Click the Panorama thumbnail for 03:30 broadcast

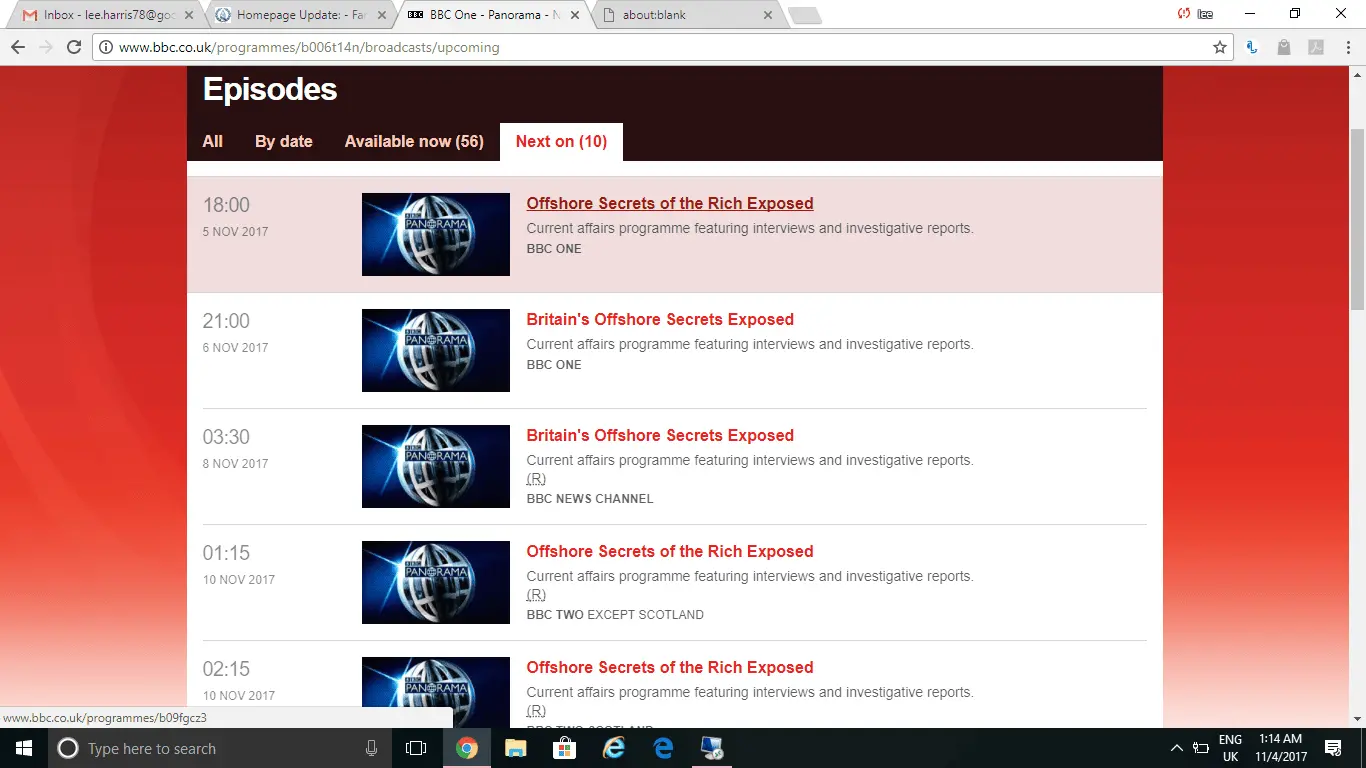pyautogui.click(x=435, y=466)
